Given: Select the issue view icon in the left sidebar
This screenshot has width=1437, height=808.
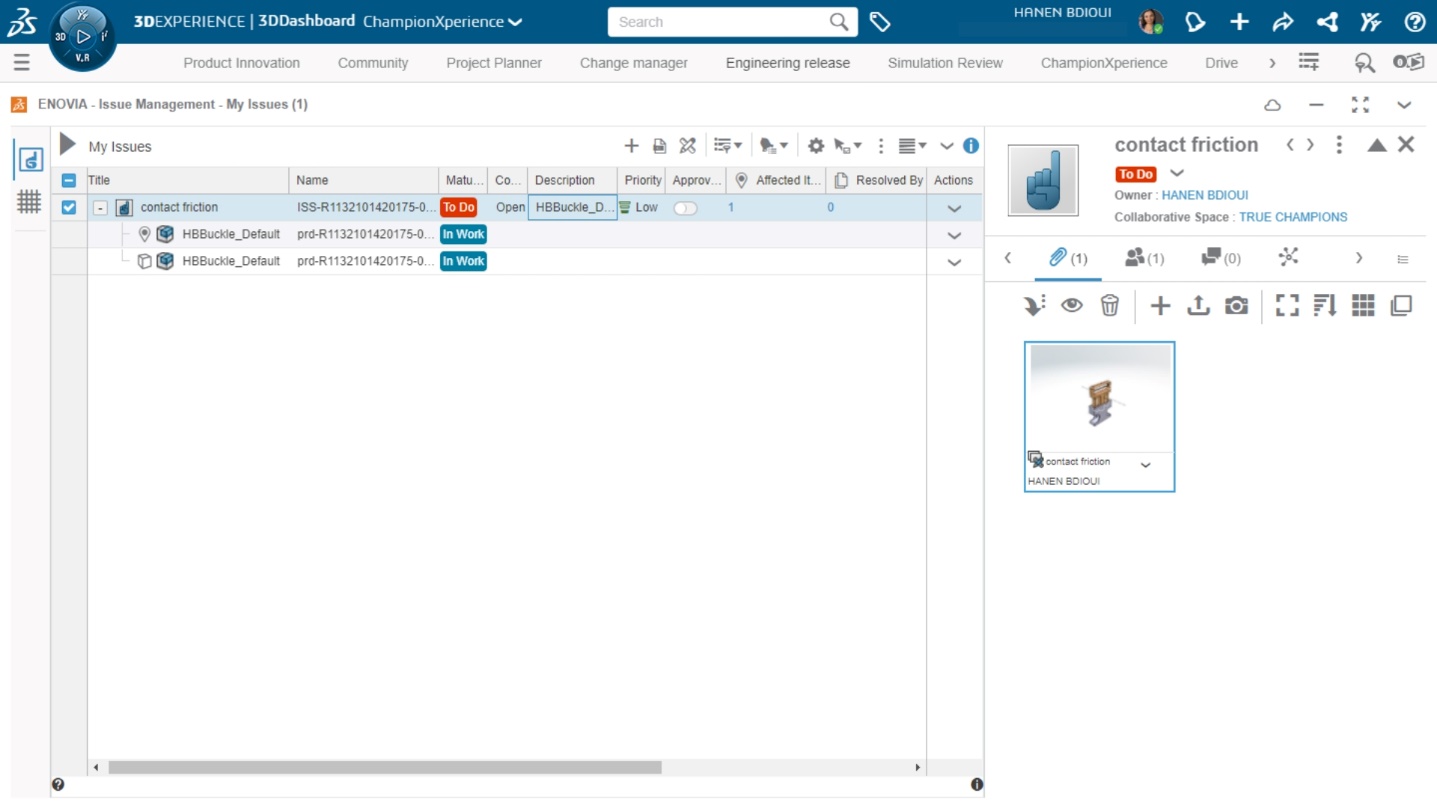Looking at the screenshot, I should coord(30,160).
